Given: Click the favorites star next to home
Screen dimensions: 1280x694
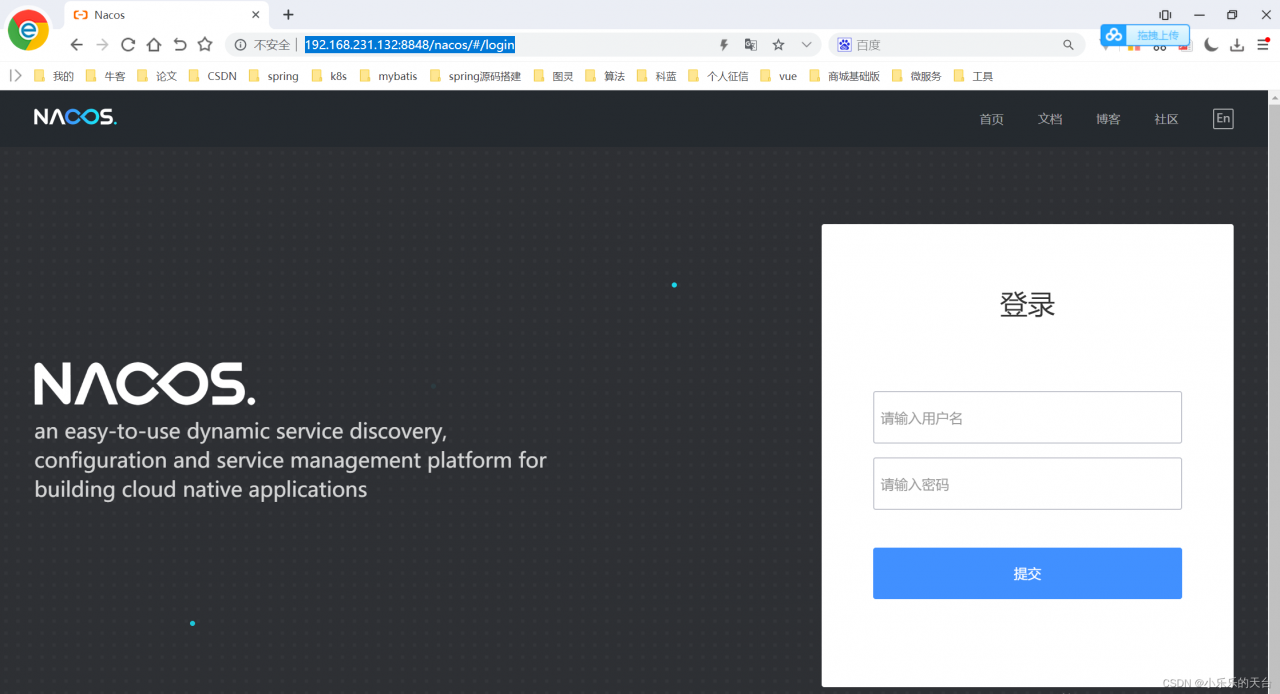Looking at the screenshot, I should click(x=205, y=45).
